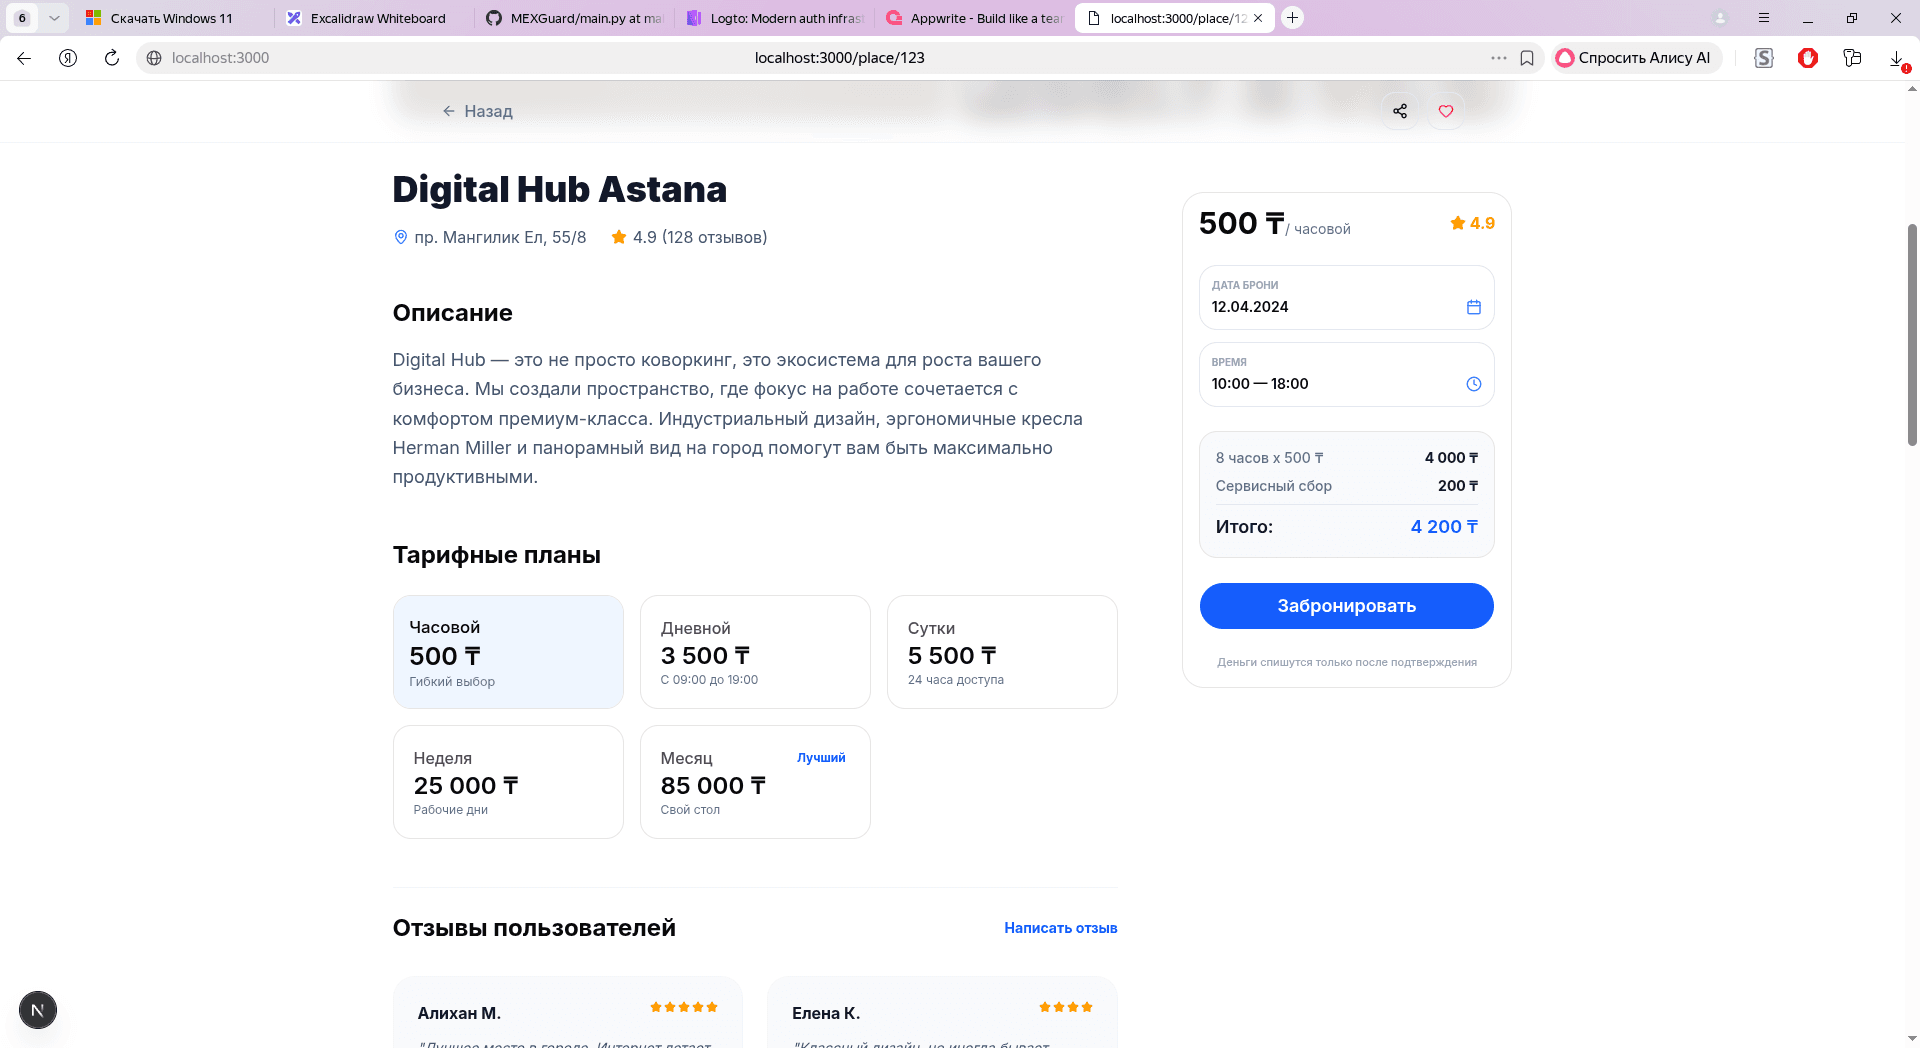Bookmark this page with the bookmark icon
The image size is (1920, 1048).
click(1527, 58)
